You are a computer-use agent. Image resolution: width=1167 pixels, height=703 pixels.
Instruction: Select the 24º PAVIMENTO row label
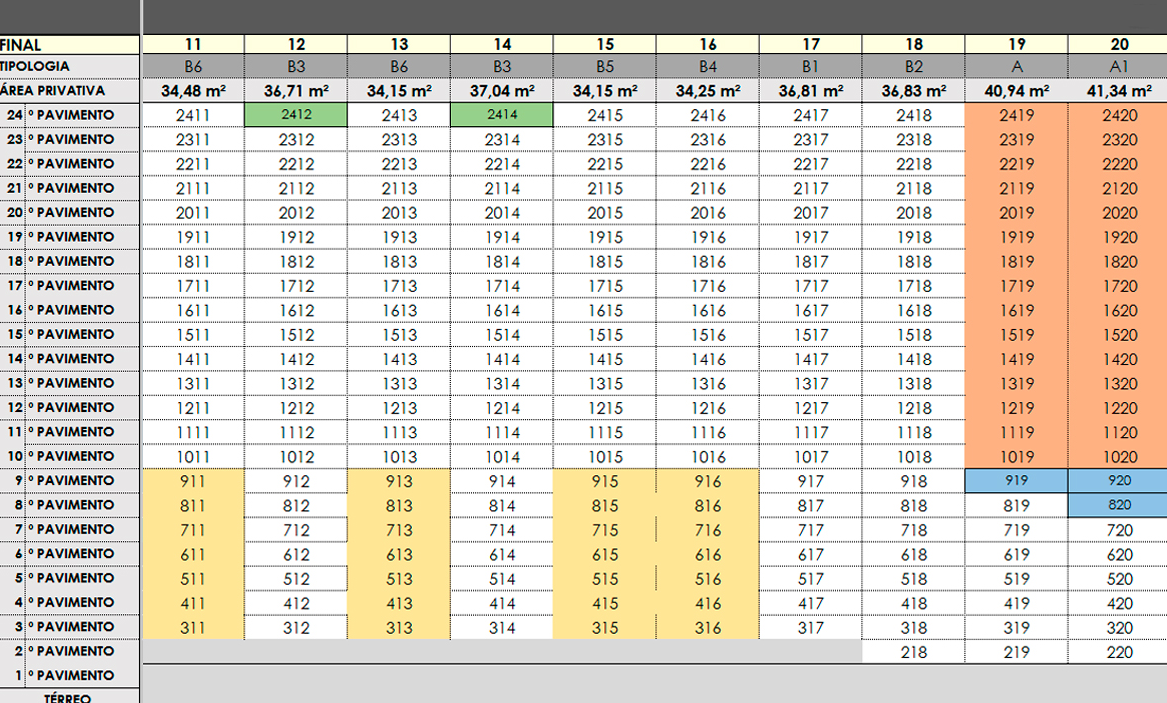coord(70,115)
